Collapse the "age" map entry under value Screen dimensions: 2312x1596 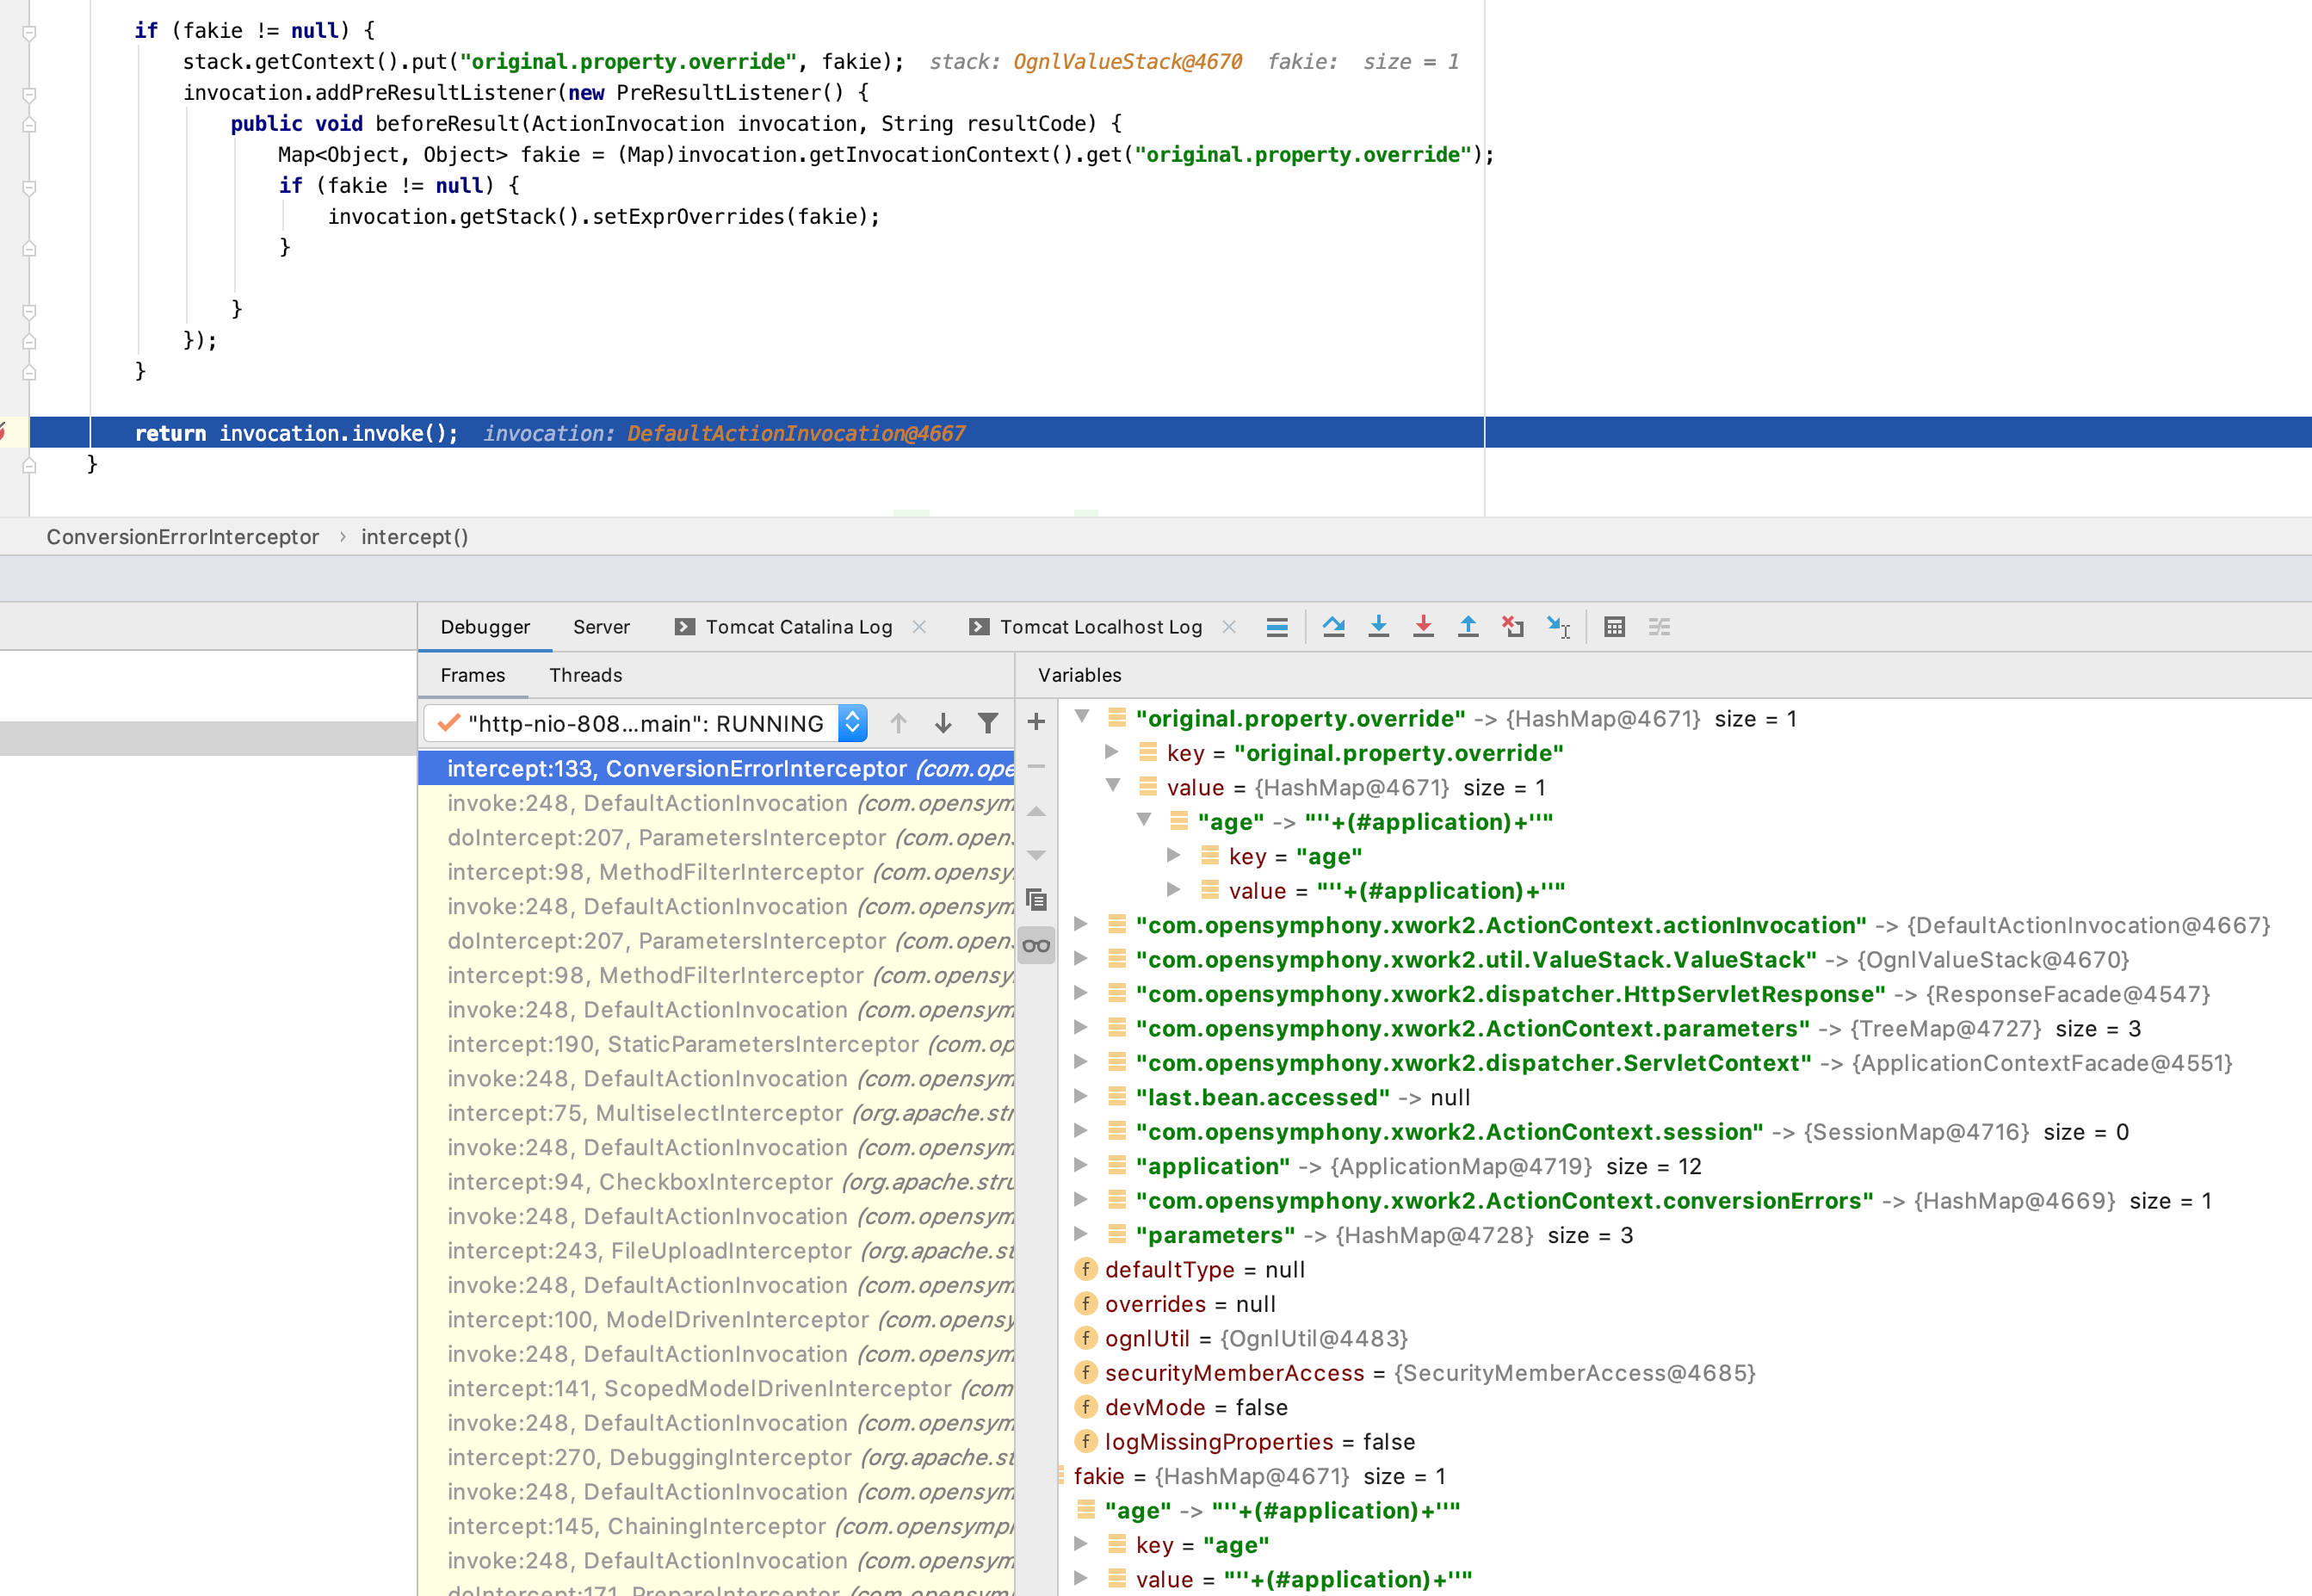[1144, 820]
